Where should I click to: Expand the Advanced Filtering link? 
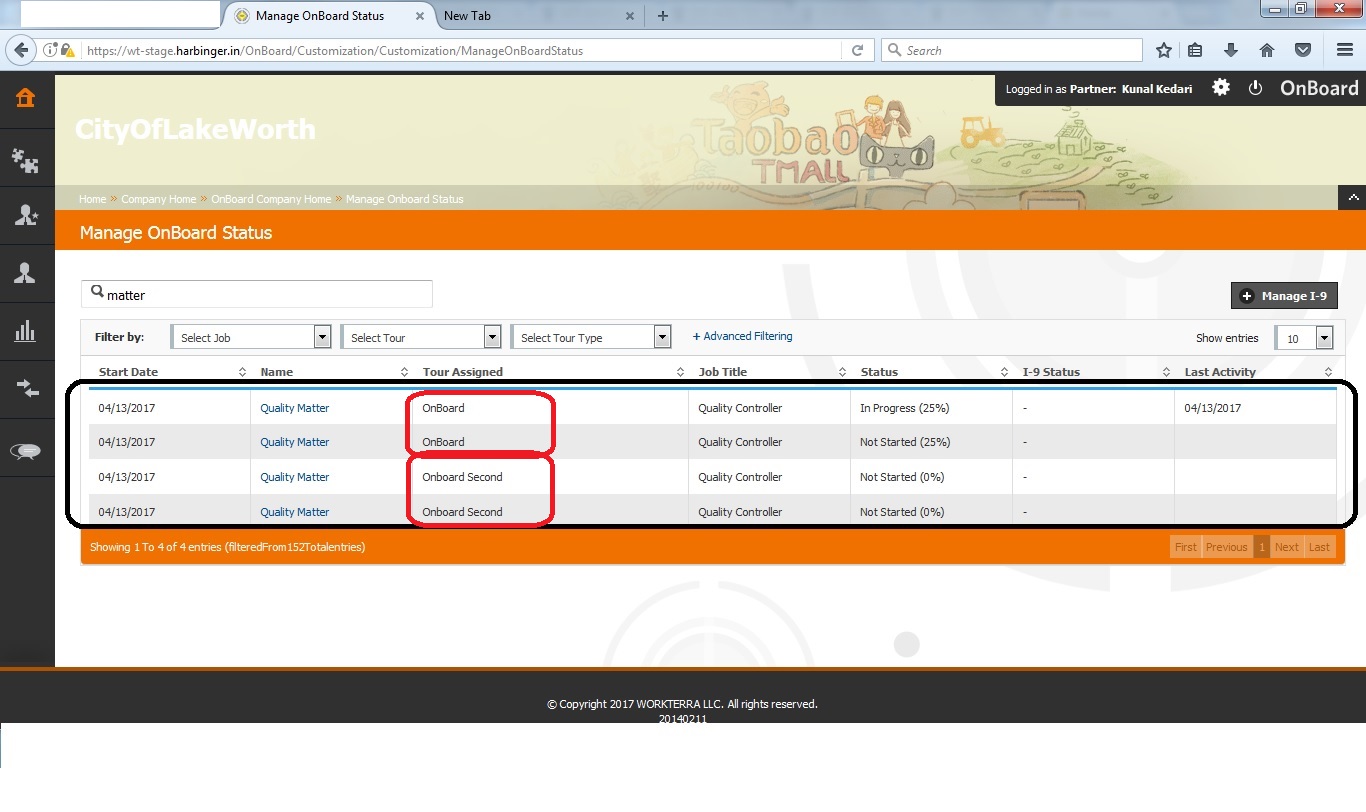(742, 337)
